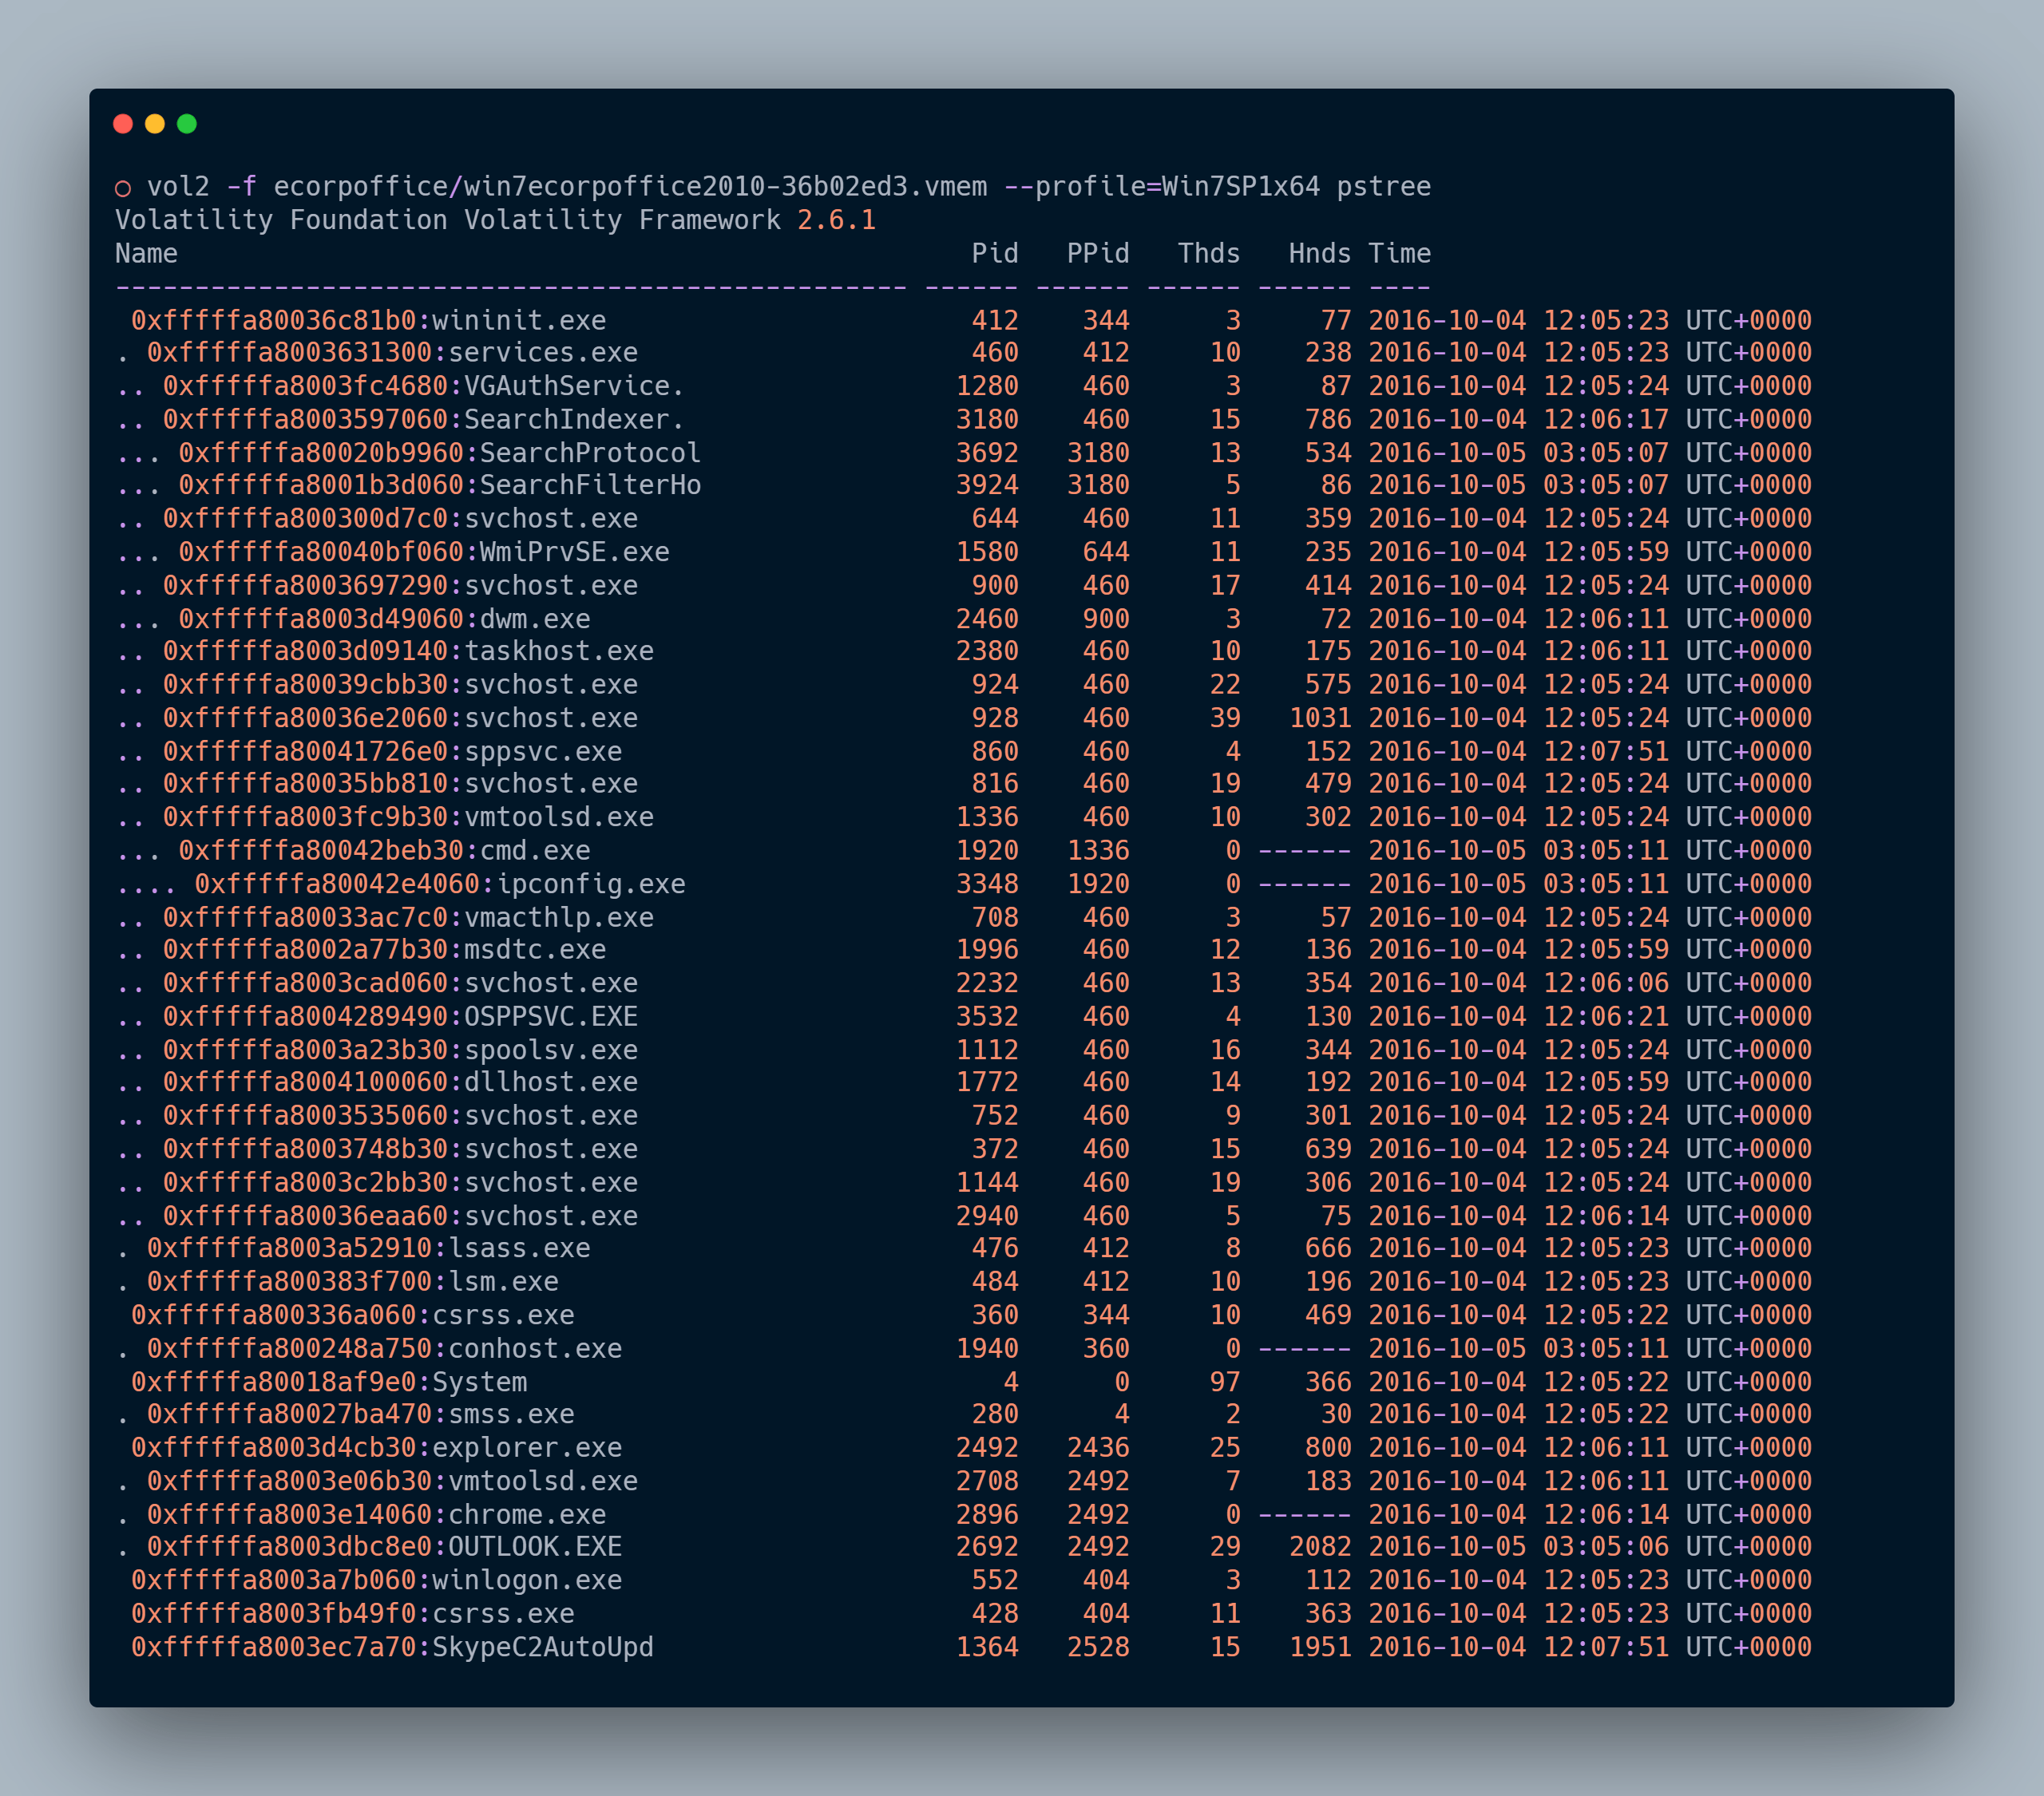Click the Pid column header
The width and height of the screenshot is (2044, 1796).
[994, 254]
